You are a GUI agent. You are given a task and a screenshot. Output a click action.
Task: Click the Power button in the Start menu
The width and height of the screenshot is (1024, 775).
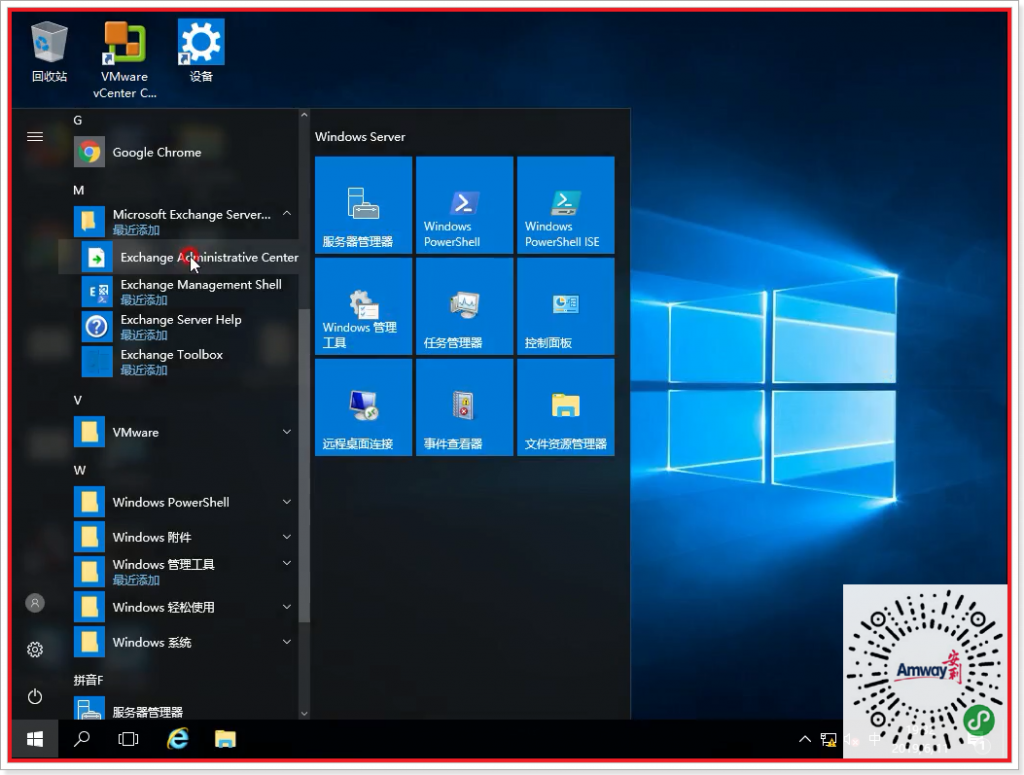[x=35, y=696]
